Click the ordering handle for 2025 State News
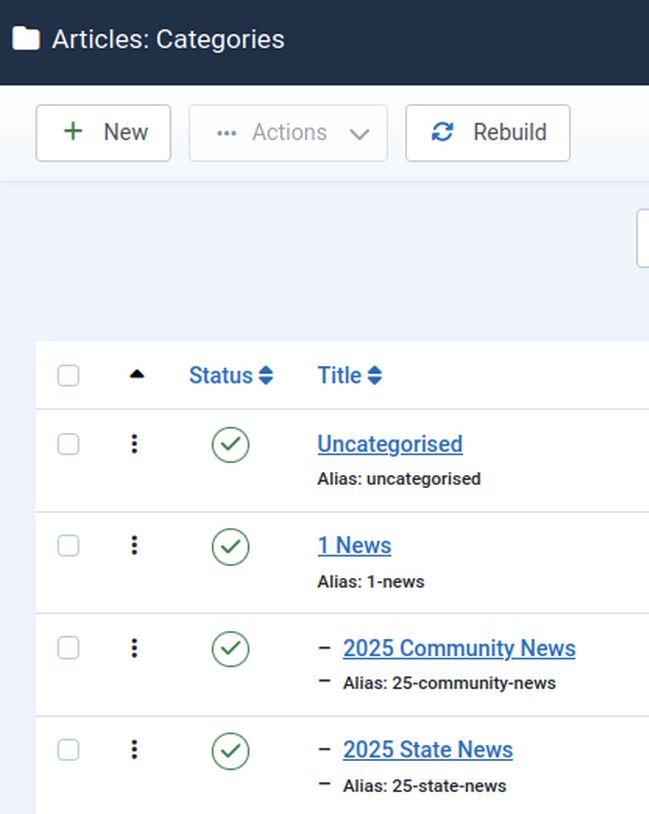The width and height of the screenshot is (649, 814). click(x=135, y=750)
